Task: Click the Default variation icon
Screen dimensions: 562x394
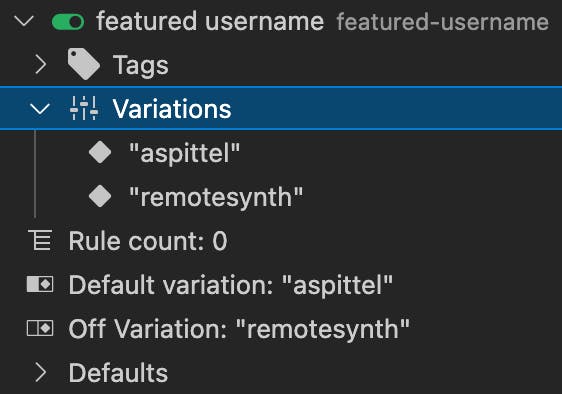Action: tap(40, 284)
